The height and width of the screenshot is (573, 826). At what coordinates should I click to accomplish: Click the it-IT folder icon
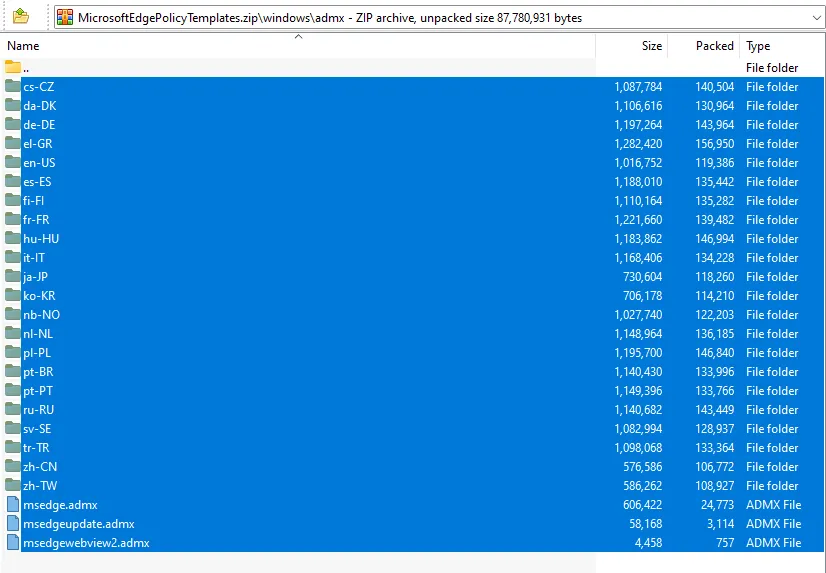coord(13,257)
